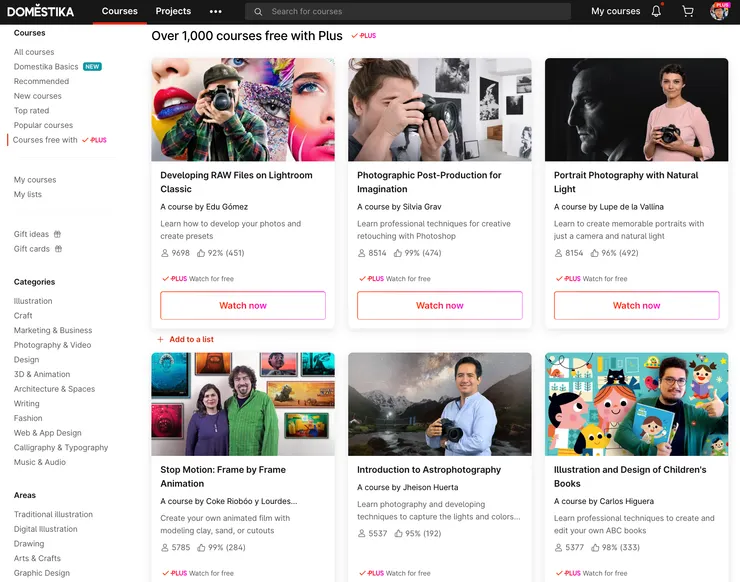
Task: Click the students icon showing 5377
Action: click(x=558, y=548)
